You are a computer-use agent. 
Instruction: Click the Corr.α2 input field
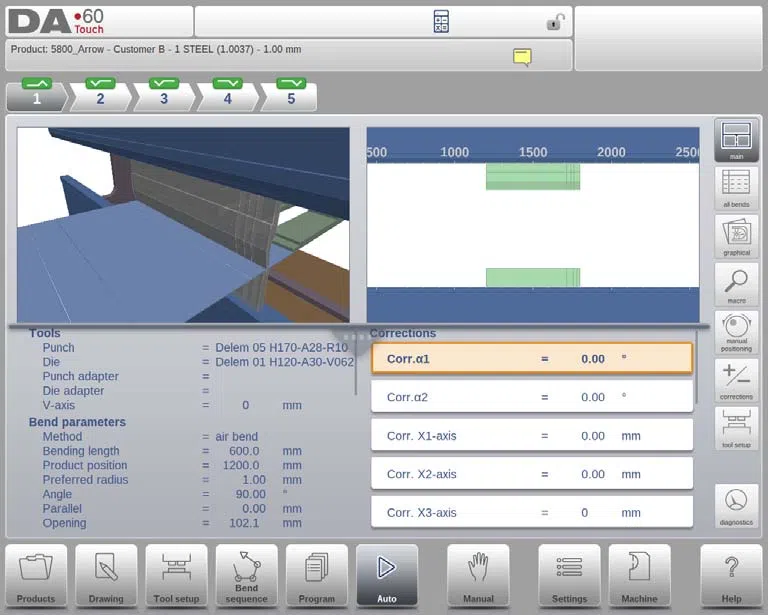pyautogui.click(x=532, y=397)
